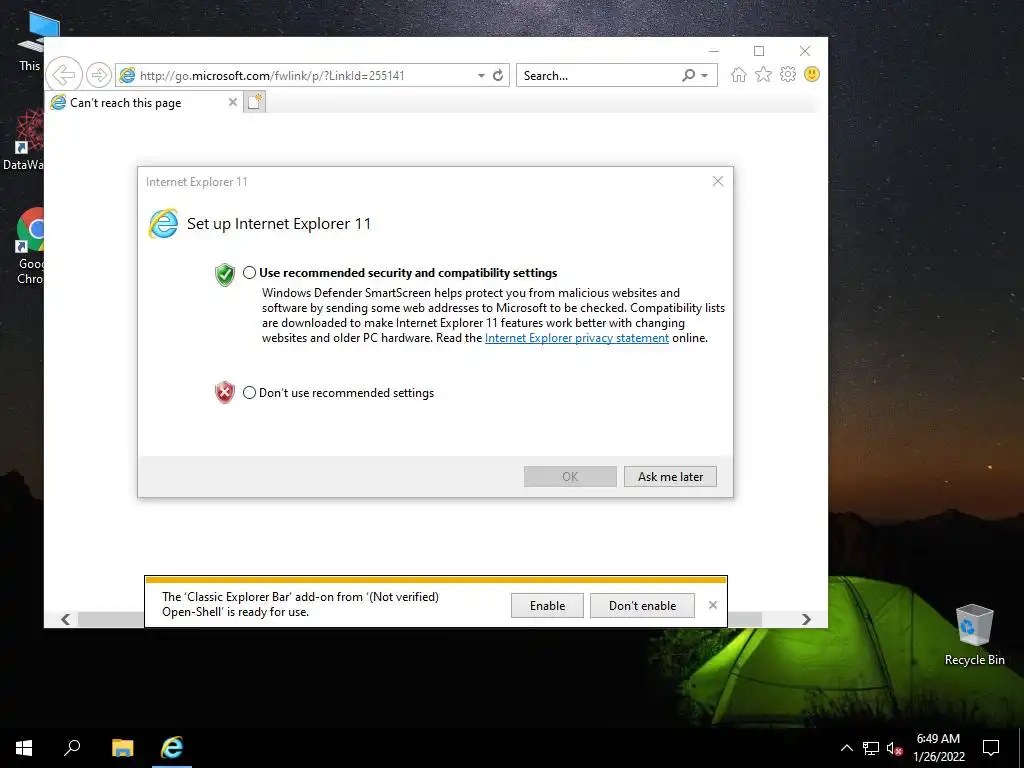This screenshot has height=768, width=1024.
Task: Open the Internet Explorer privacy statement link
Action: [577, 338]
